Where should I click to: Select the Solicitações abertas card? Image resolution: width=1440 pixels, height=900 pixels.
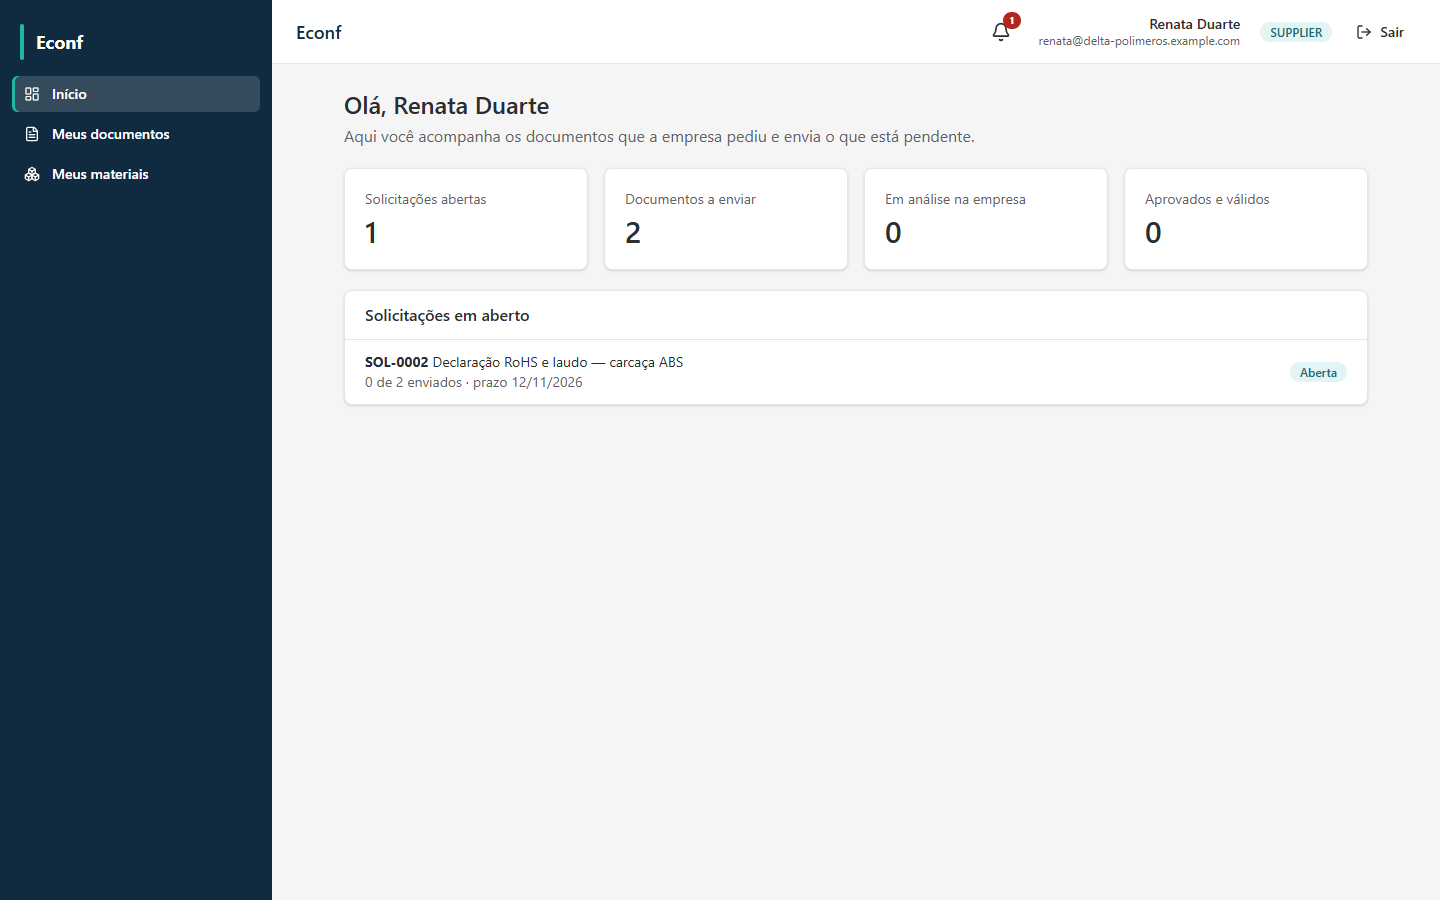click(x=466, y=219)
